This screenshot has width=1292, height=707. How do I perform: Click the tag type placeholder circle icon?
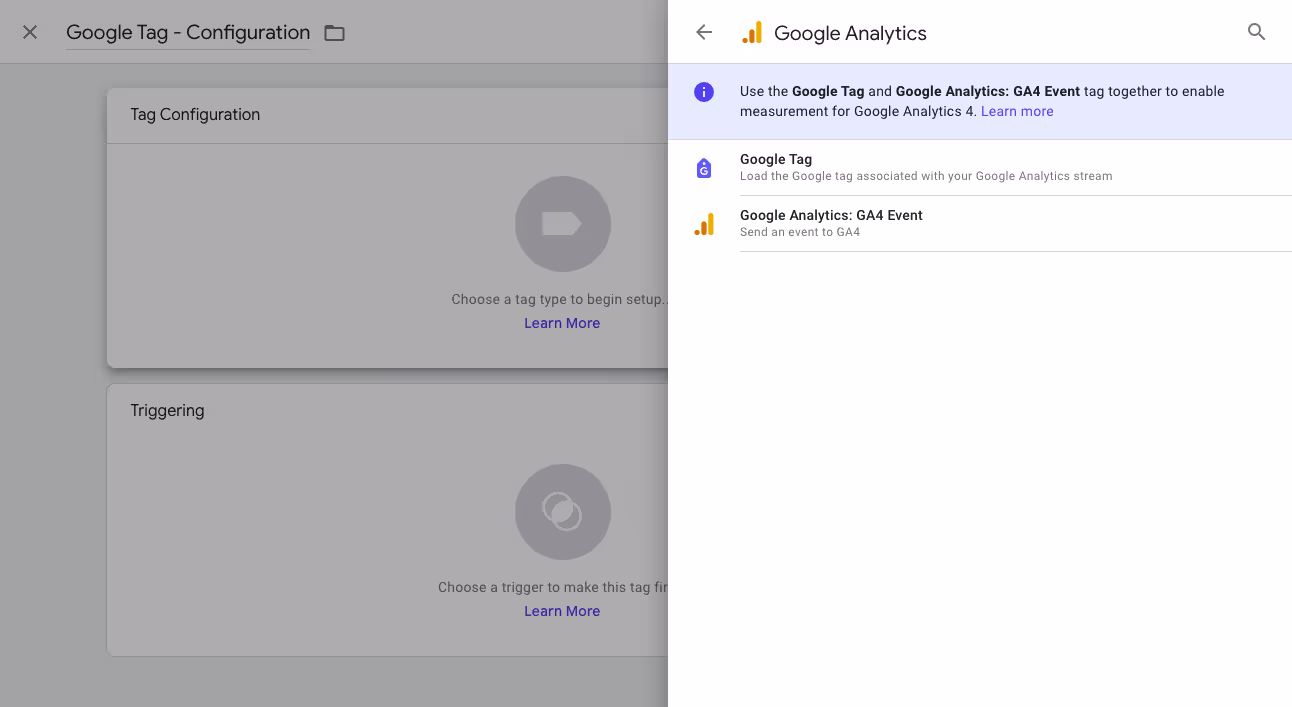tap(563, 224)
